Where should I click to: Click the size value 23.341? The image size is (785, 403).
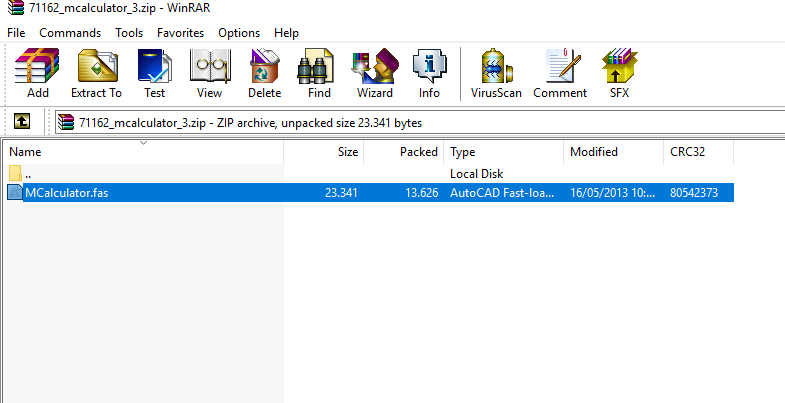click(x=341, y=193)
